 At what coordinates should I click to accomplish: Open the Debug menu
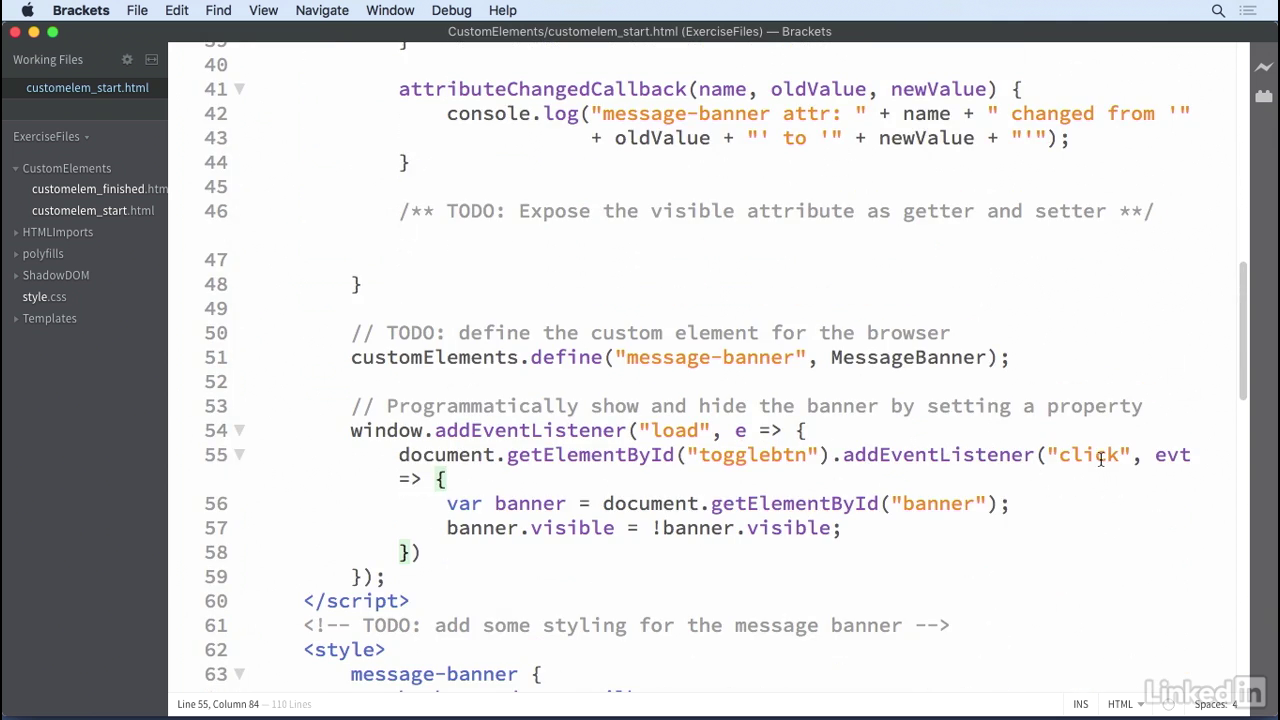tap(451, 10)
